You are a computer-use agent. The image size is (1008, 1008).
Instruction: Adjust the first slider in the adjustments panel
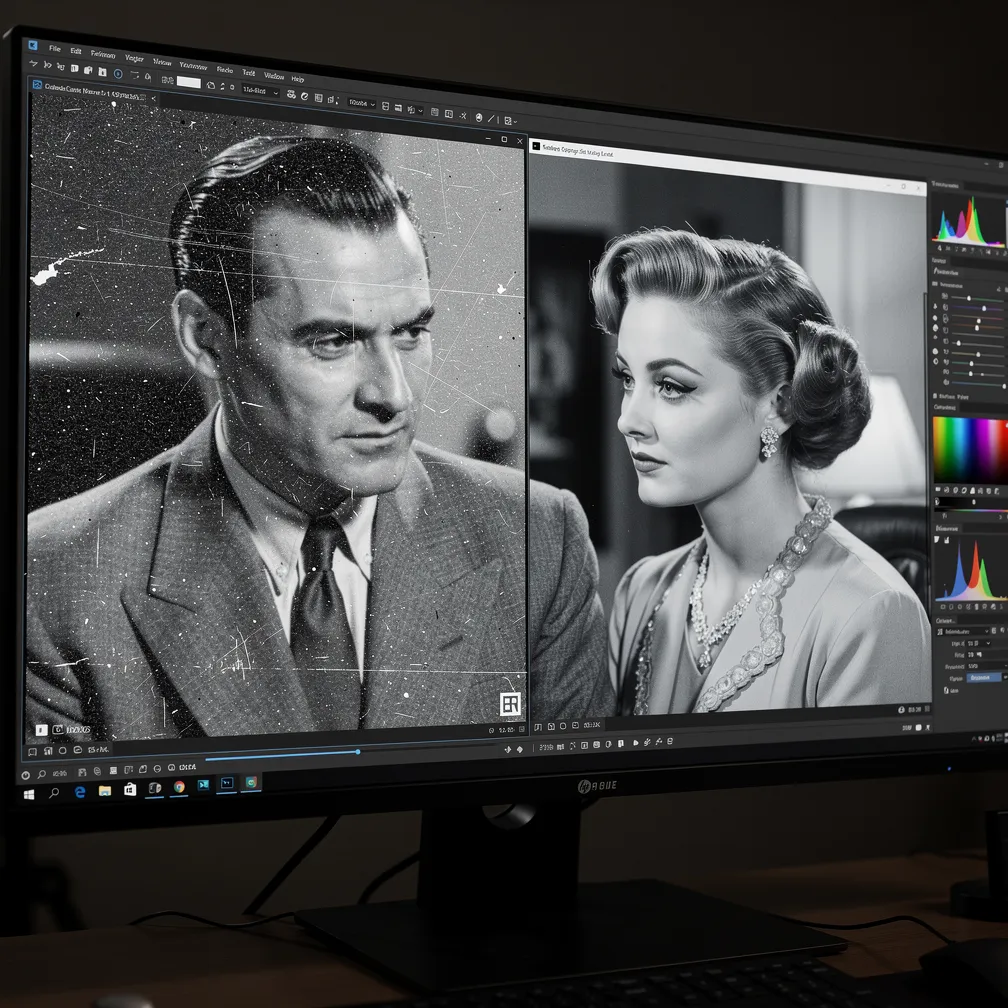[969, 298]
